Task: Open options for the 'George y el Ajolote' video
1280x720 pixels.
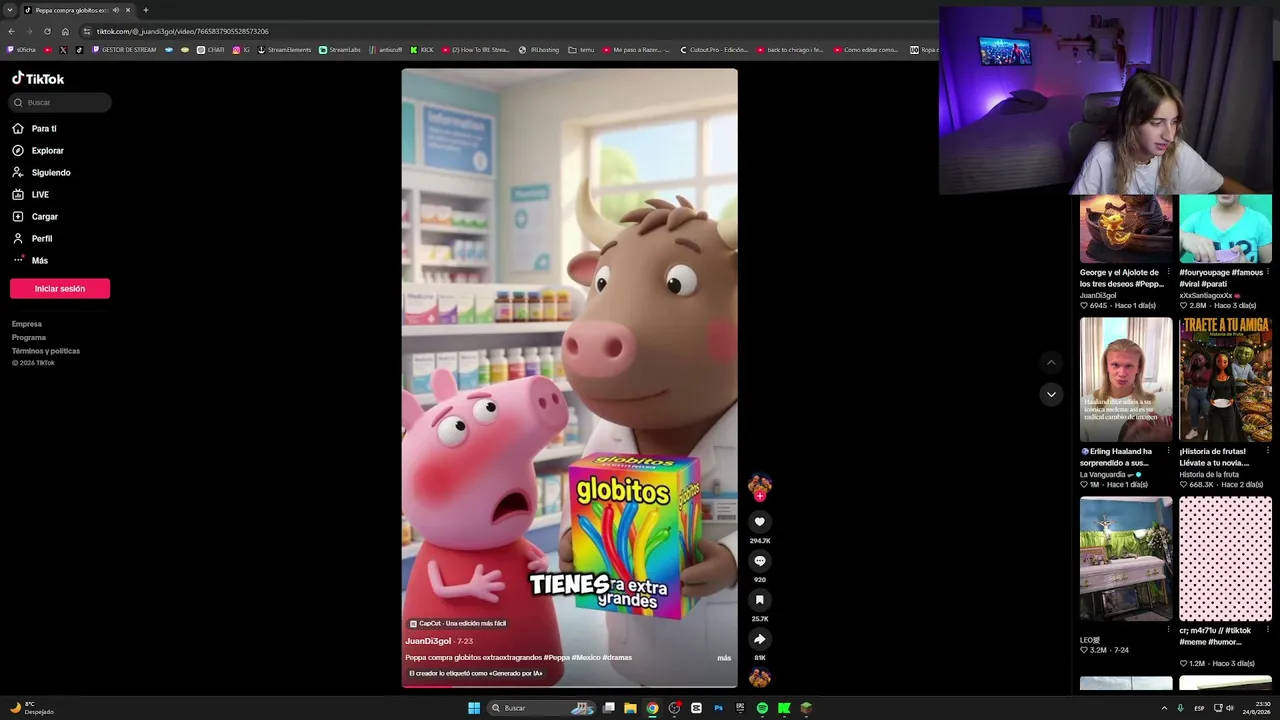Action: pos(1168,272)
